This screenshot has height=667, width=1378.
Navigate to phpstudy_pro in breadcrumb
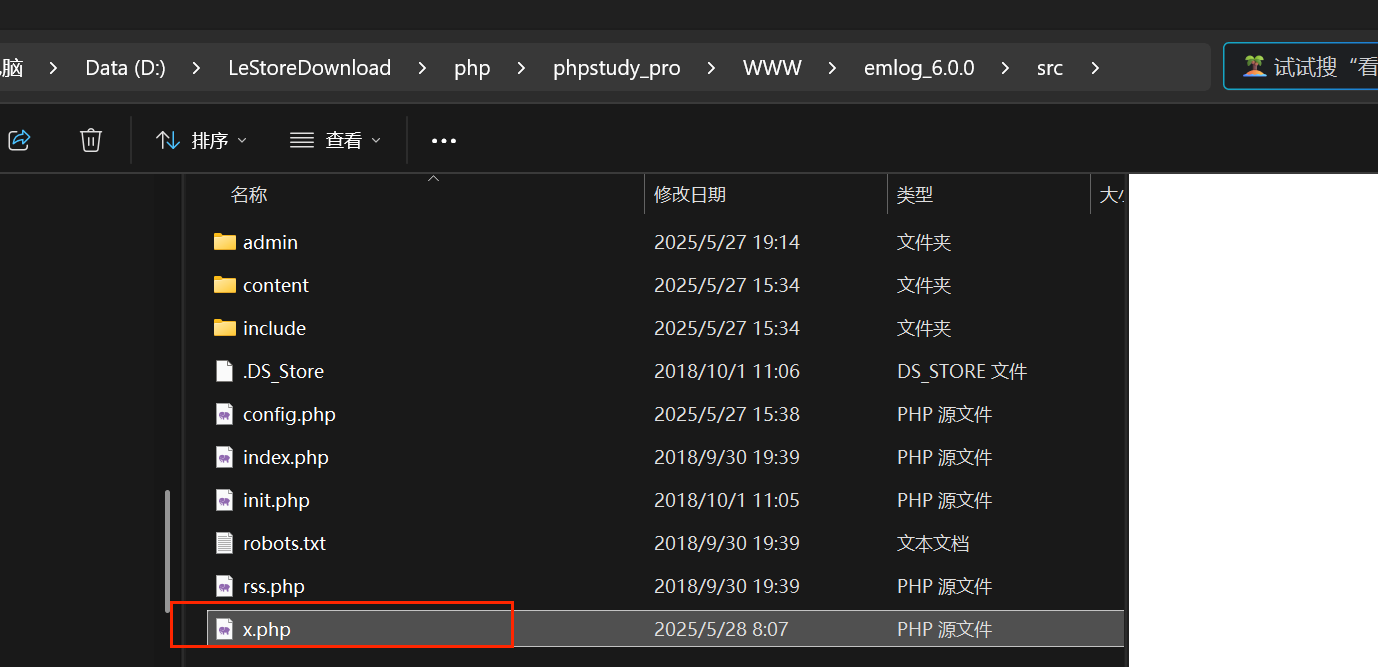click(616, 68)
